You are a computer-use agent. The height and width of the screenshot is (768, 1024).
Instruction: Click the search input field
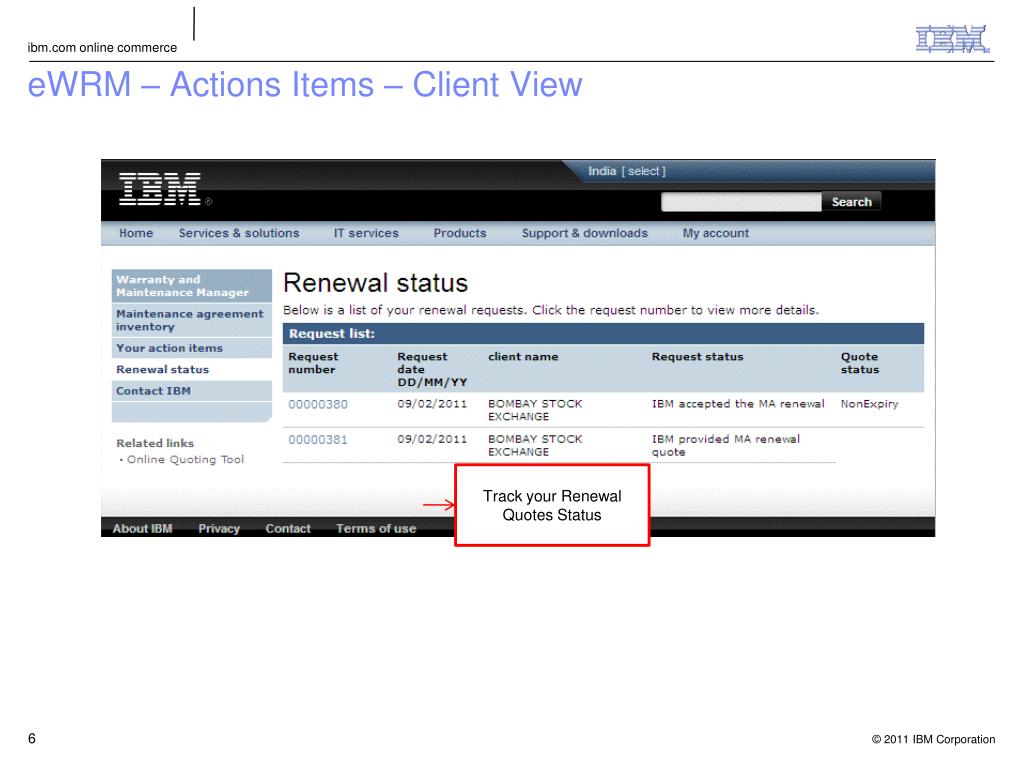741,202
